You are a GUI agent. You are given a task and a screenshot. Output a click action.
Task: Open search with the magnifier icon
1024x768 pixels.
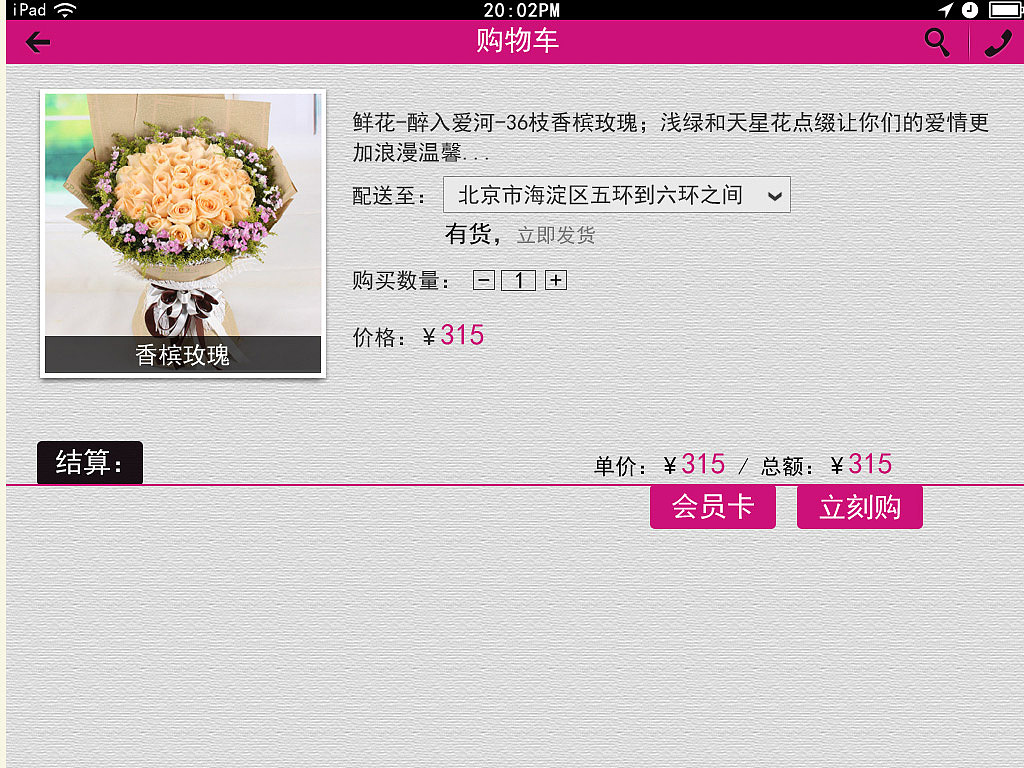point(937,42)
